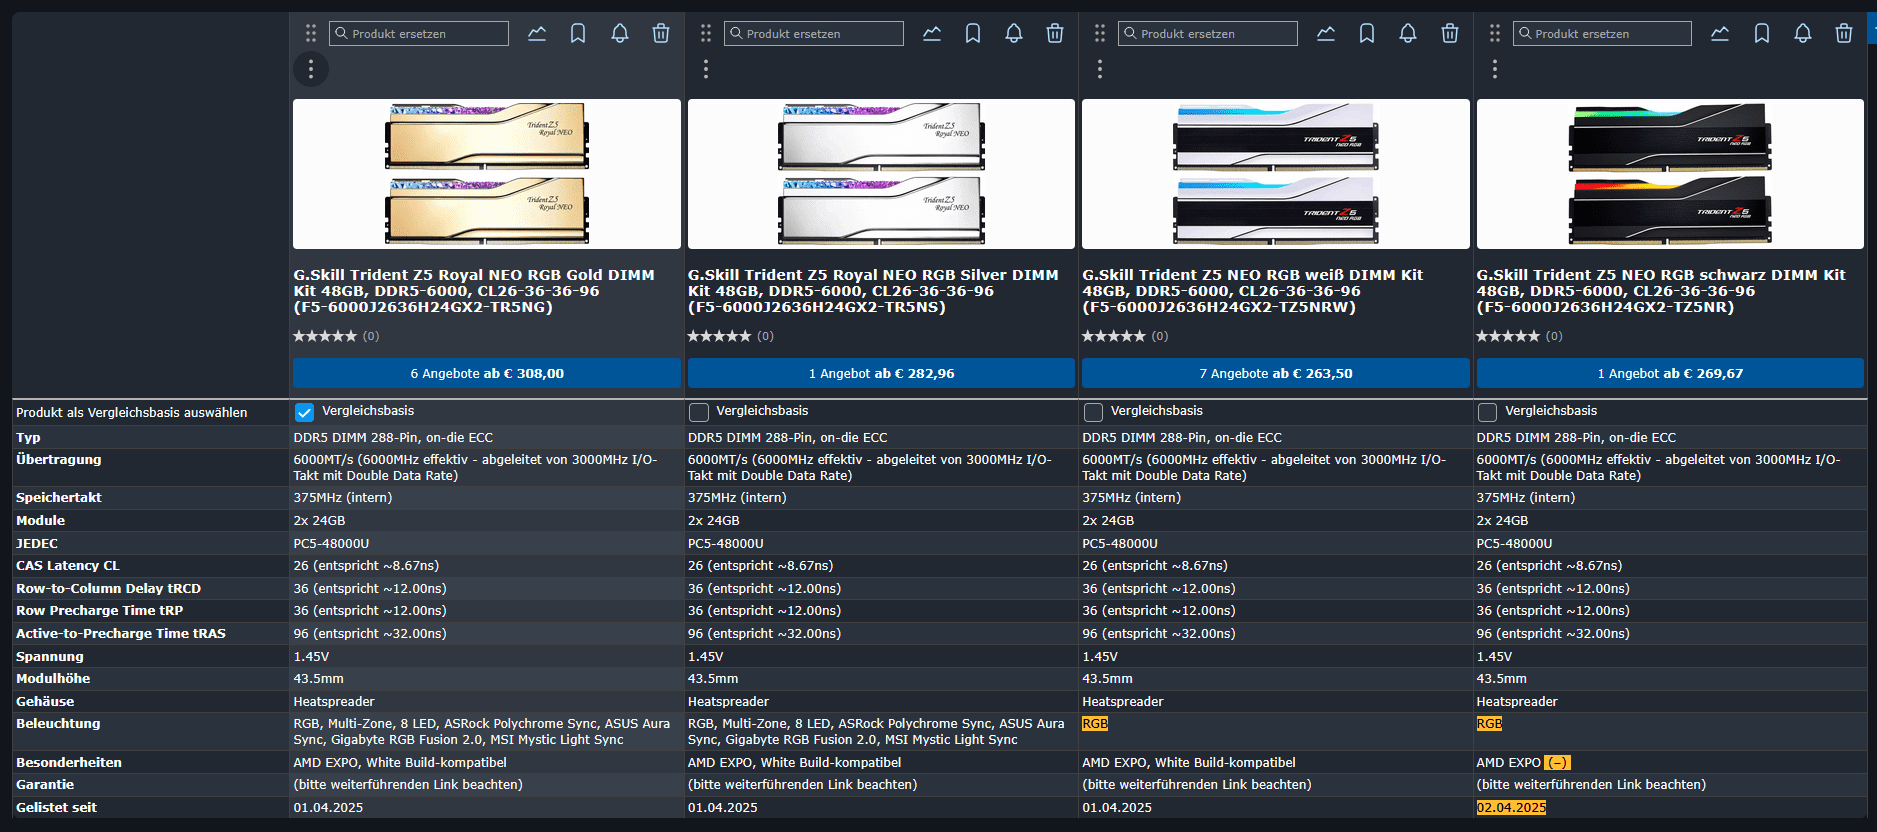The width and height of the screenshot is (1877, 832).
Task: Click the price alert bell for the schwarz kit
Action: click(1803, 33)
